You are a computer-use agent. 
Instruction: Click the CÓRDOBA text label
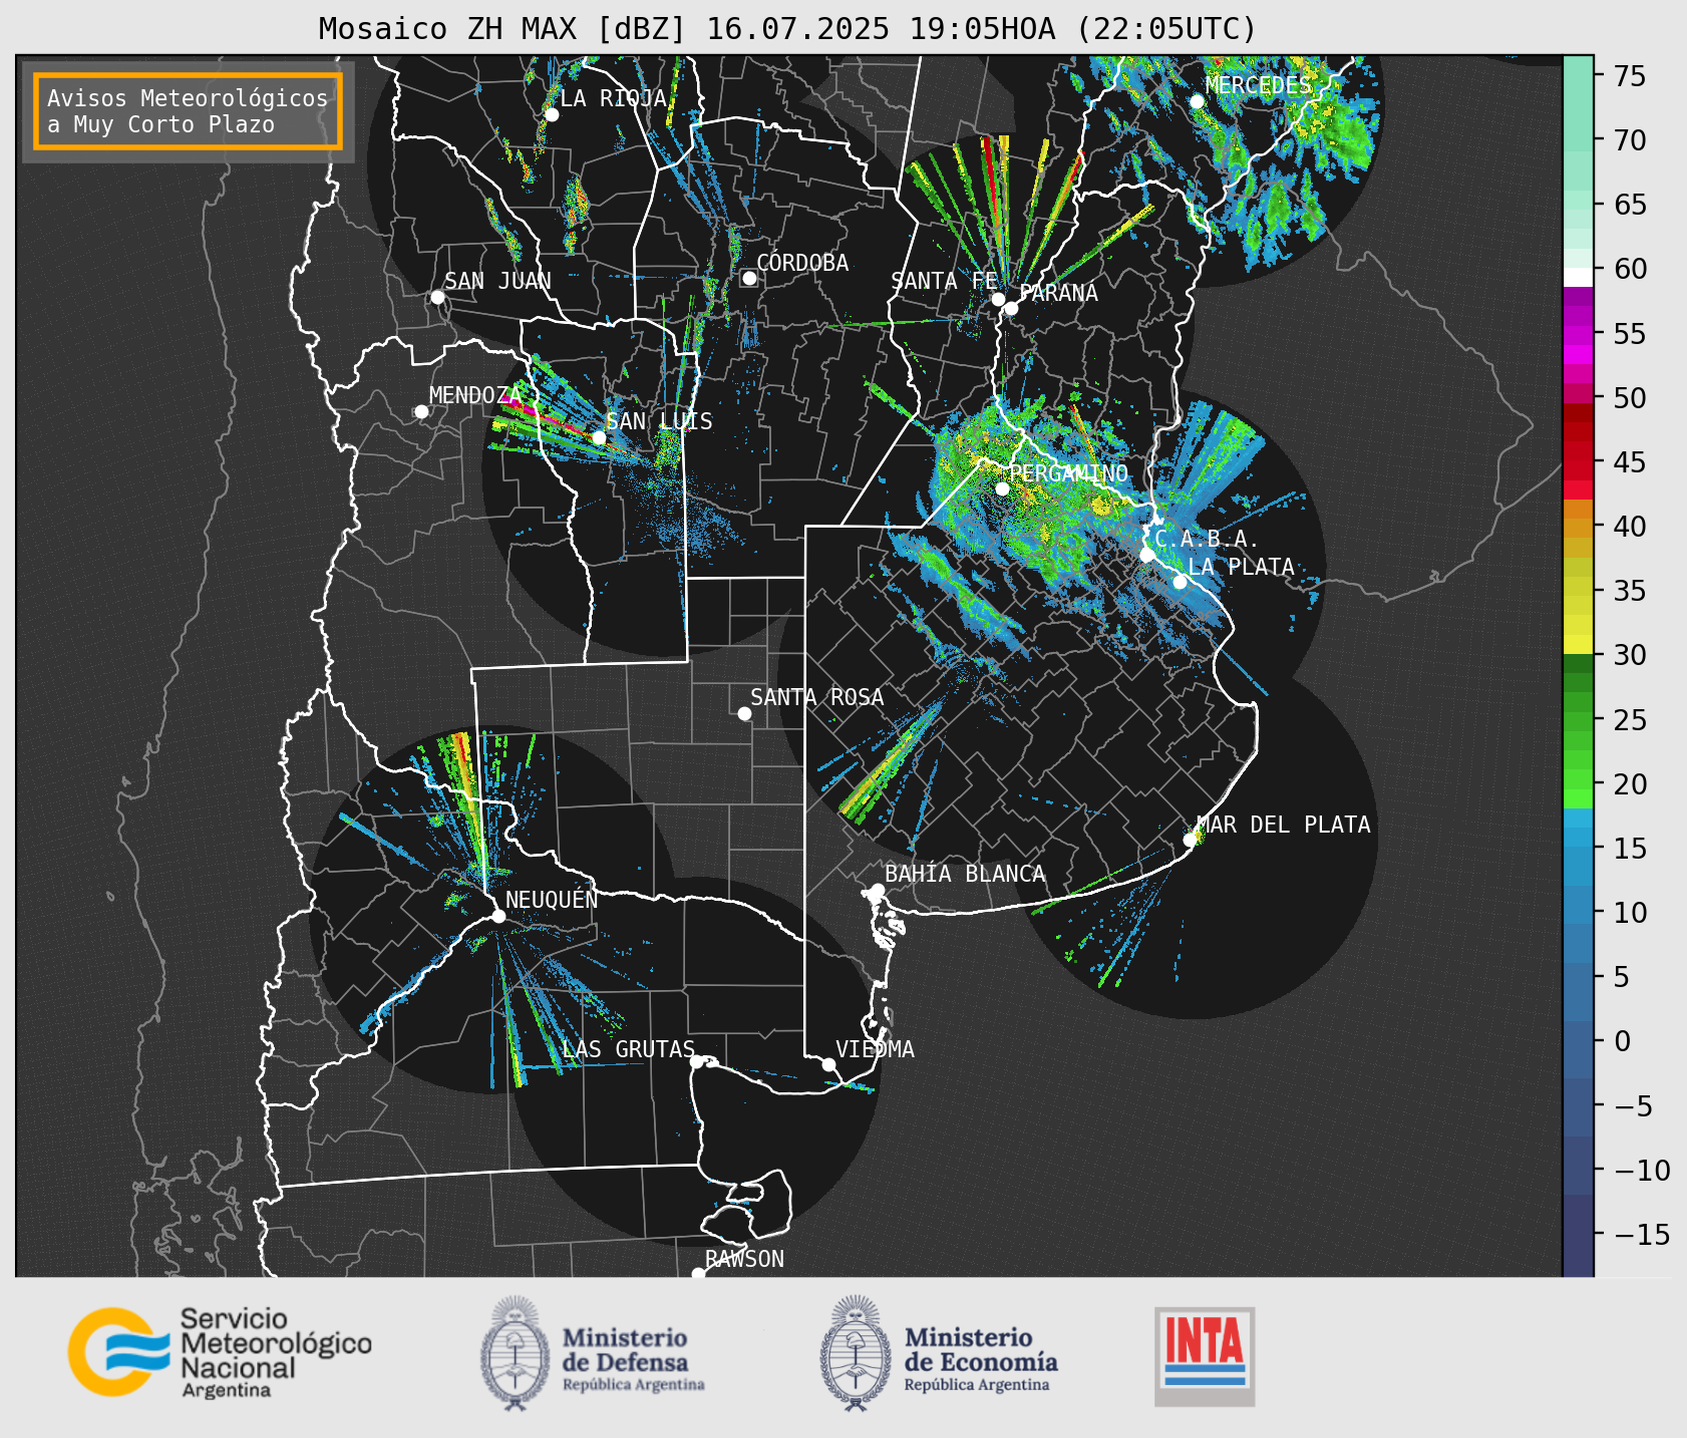pyautogui.click(x=803, y=263)
